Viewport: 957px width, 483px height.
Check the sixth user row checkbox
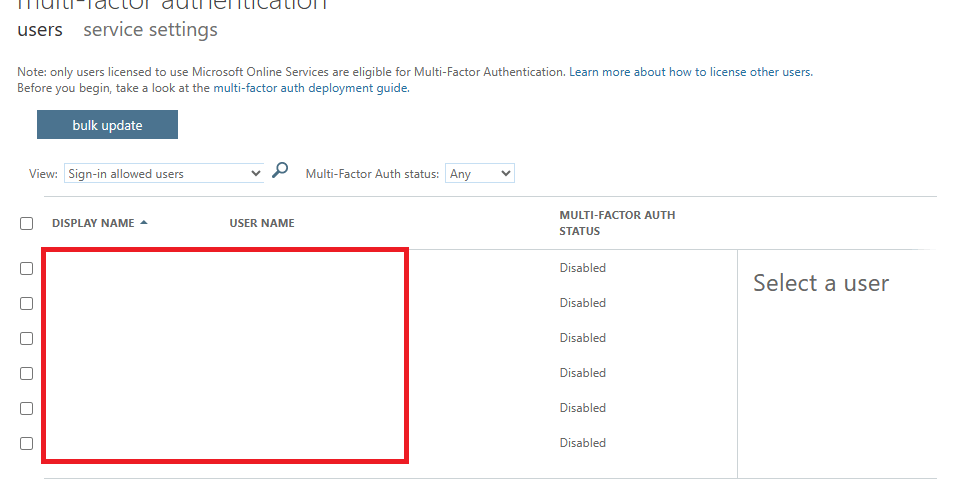pos(26,443)
